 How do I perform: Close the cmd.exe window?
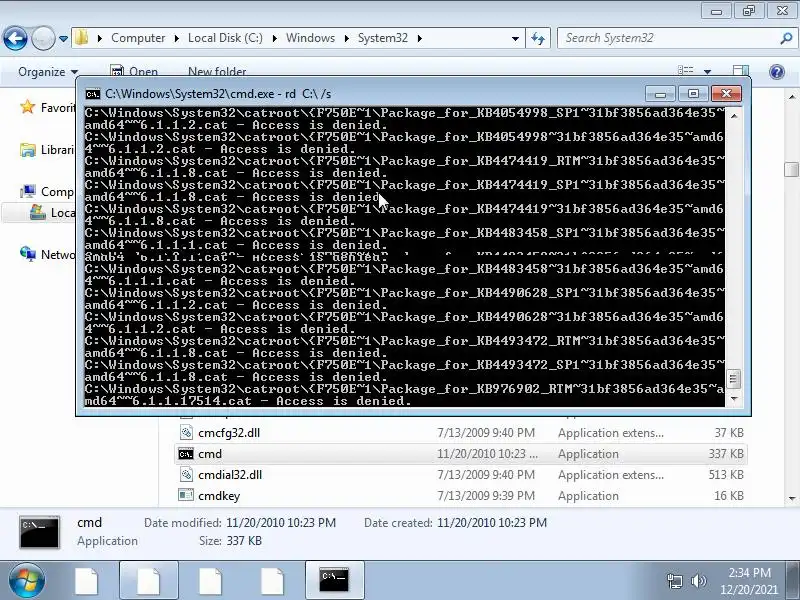726,94
